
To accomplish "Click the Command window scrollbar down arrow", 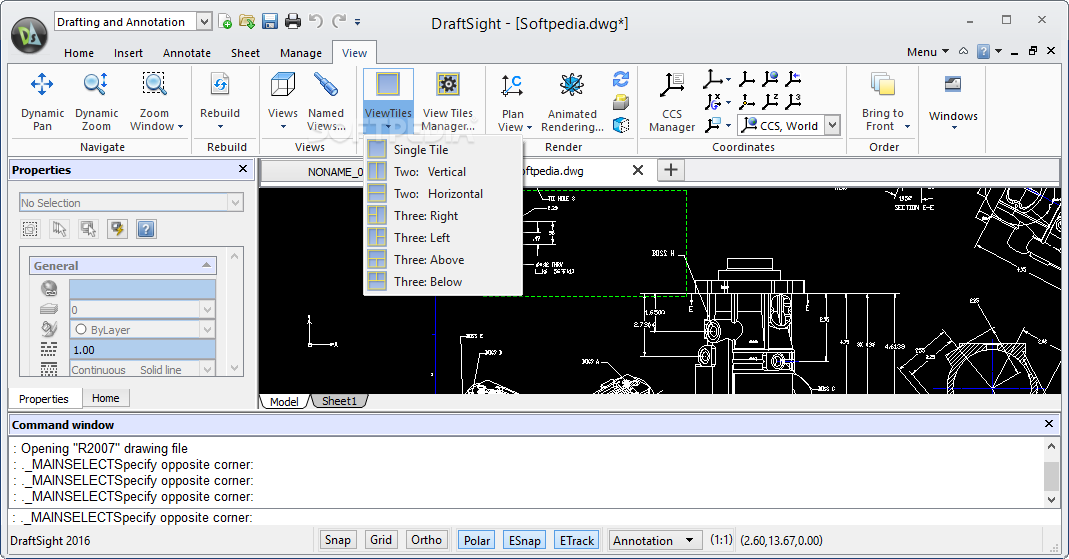I will pos(1051,500).
